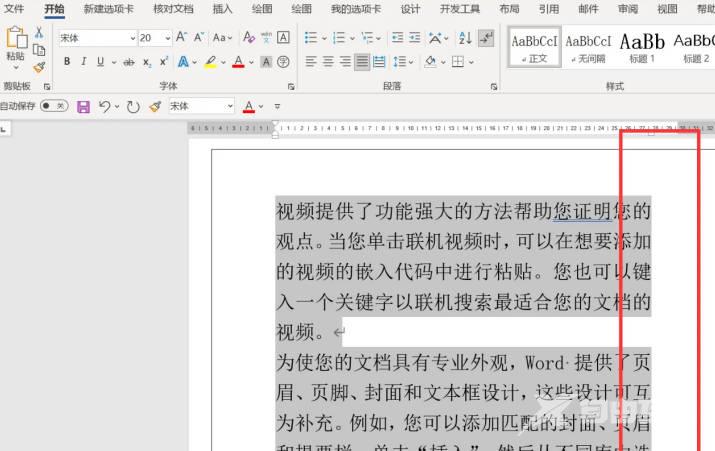Switch to 引用 ribbon tab
Screen dimensions: 715x451
549,9
